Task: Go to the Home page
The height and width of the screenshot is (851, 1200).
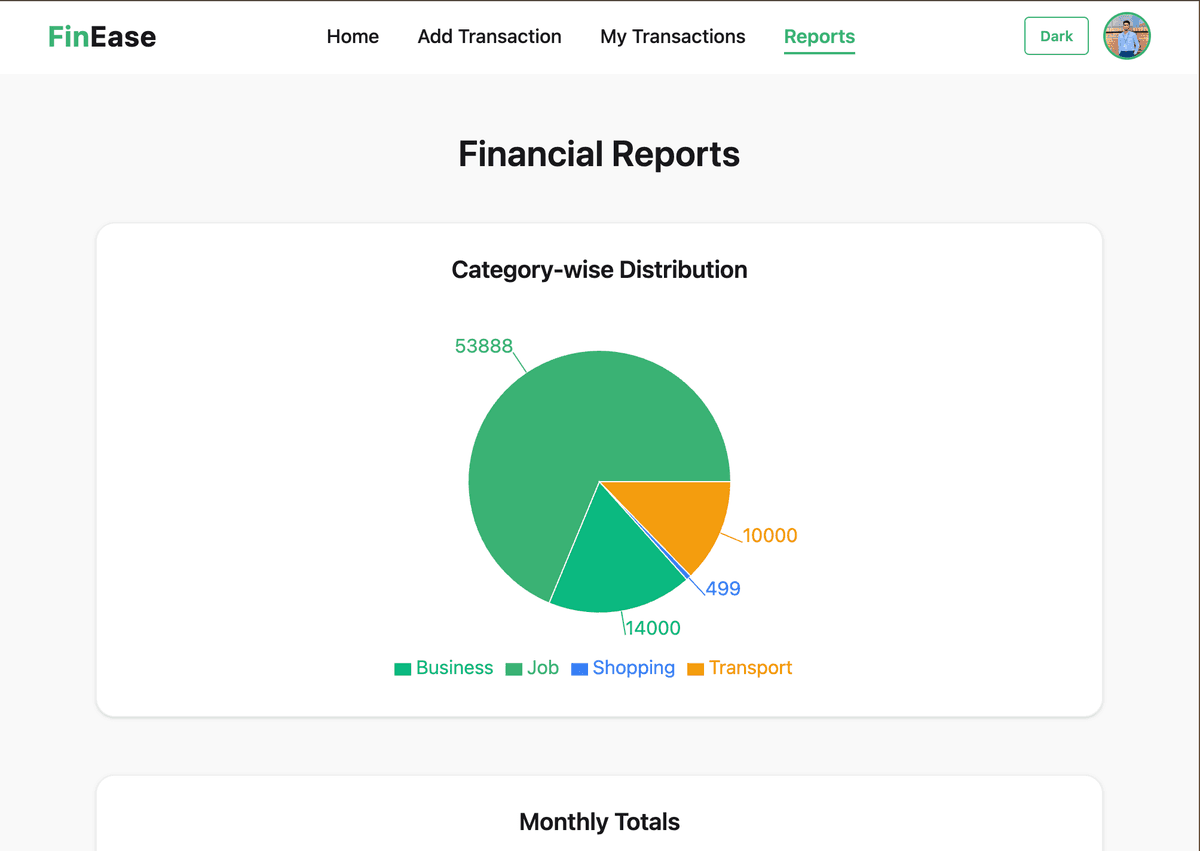Action: [x=353, y=37]
